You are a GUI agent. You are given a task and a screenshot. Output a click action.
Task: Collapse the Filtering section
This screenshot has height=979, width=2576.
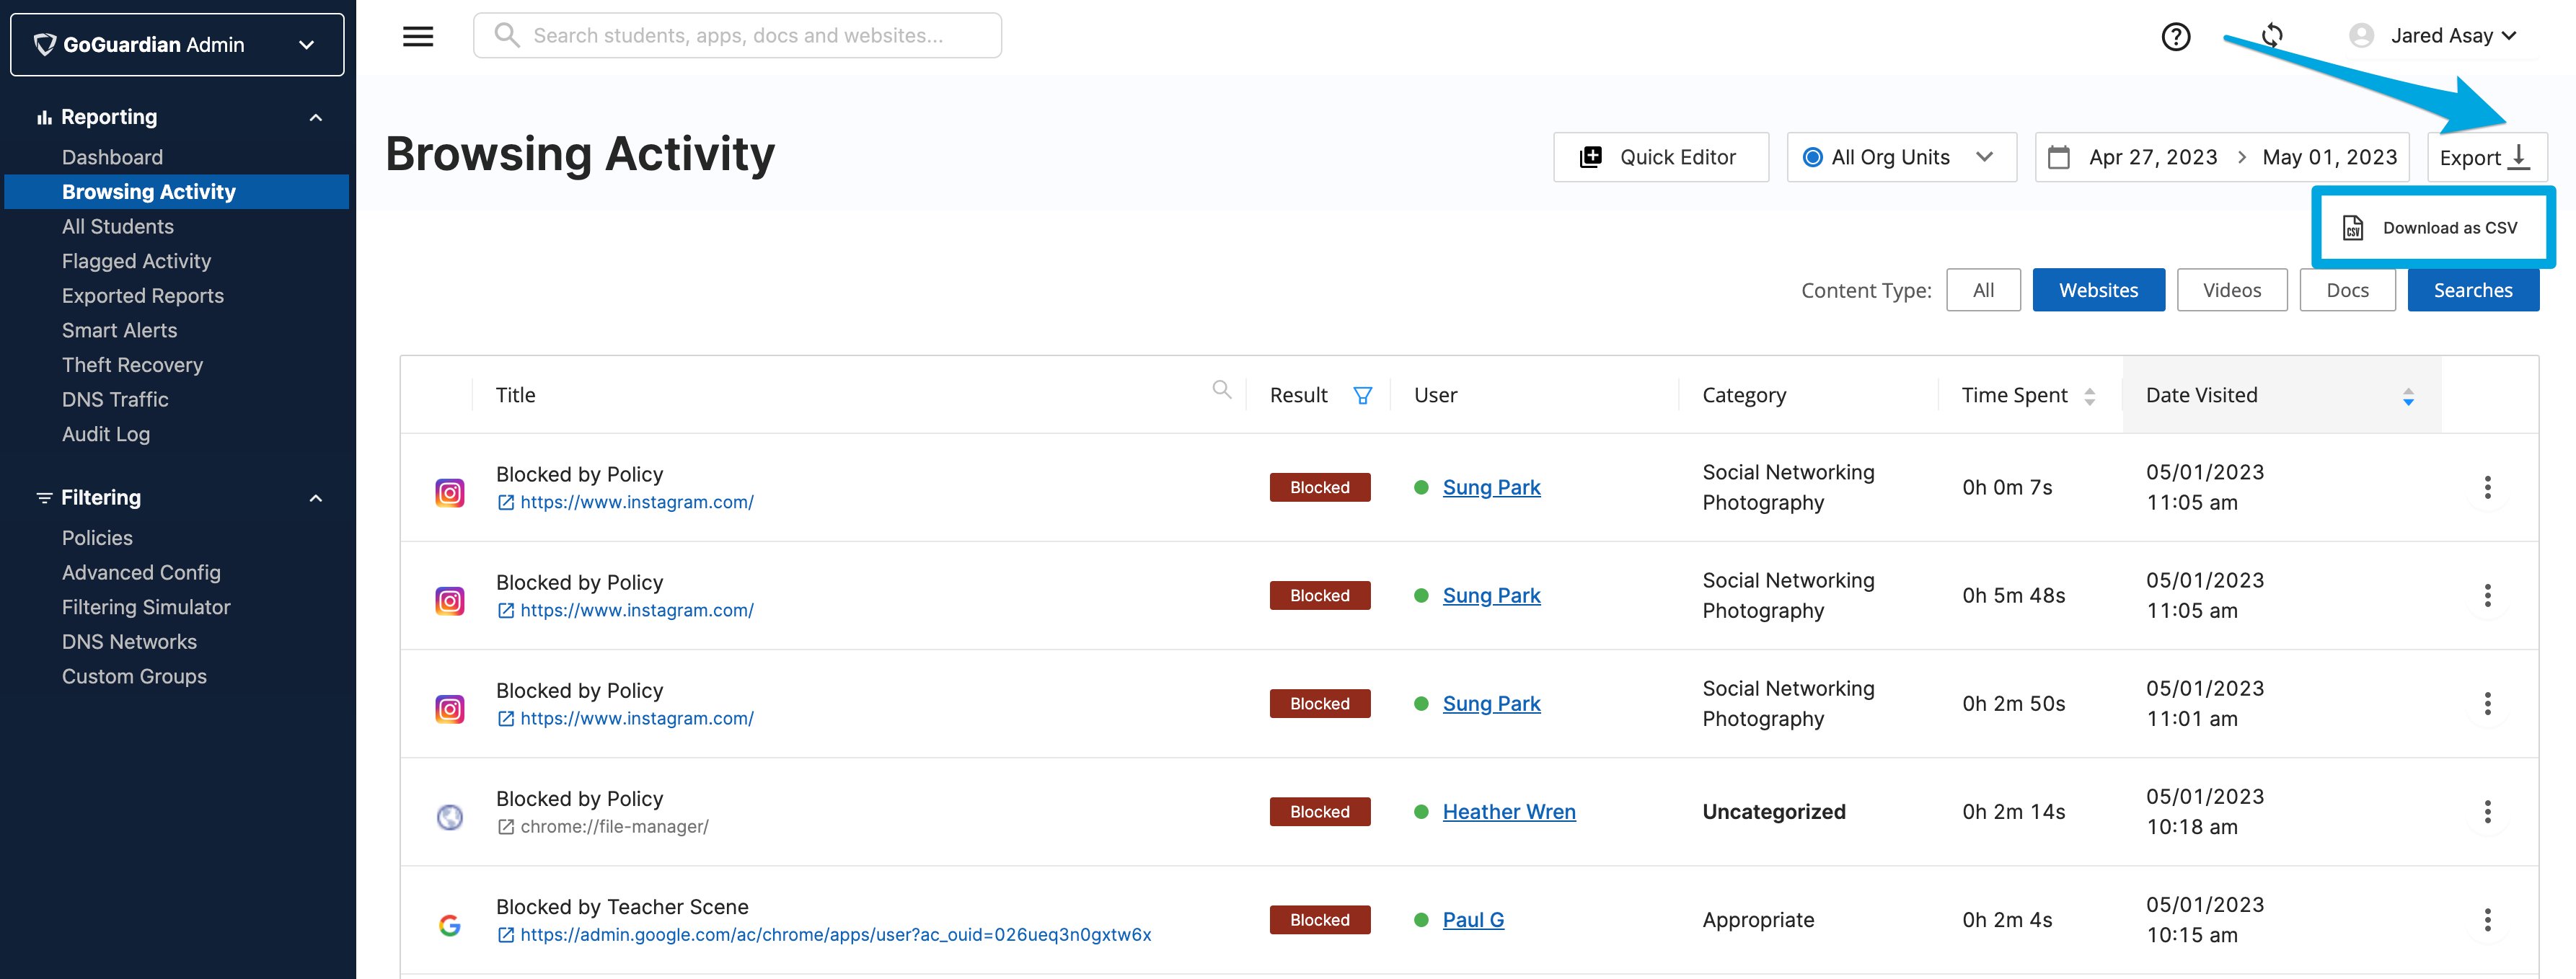click(x=316, y=497)
